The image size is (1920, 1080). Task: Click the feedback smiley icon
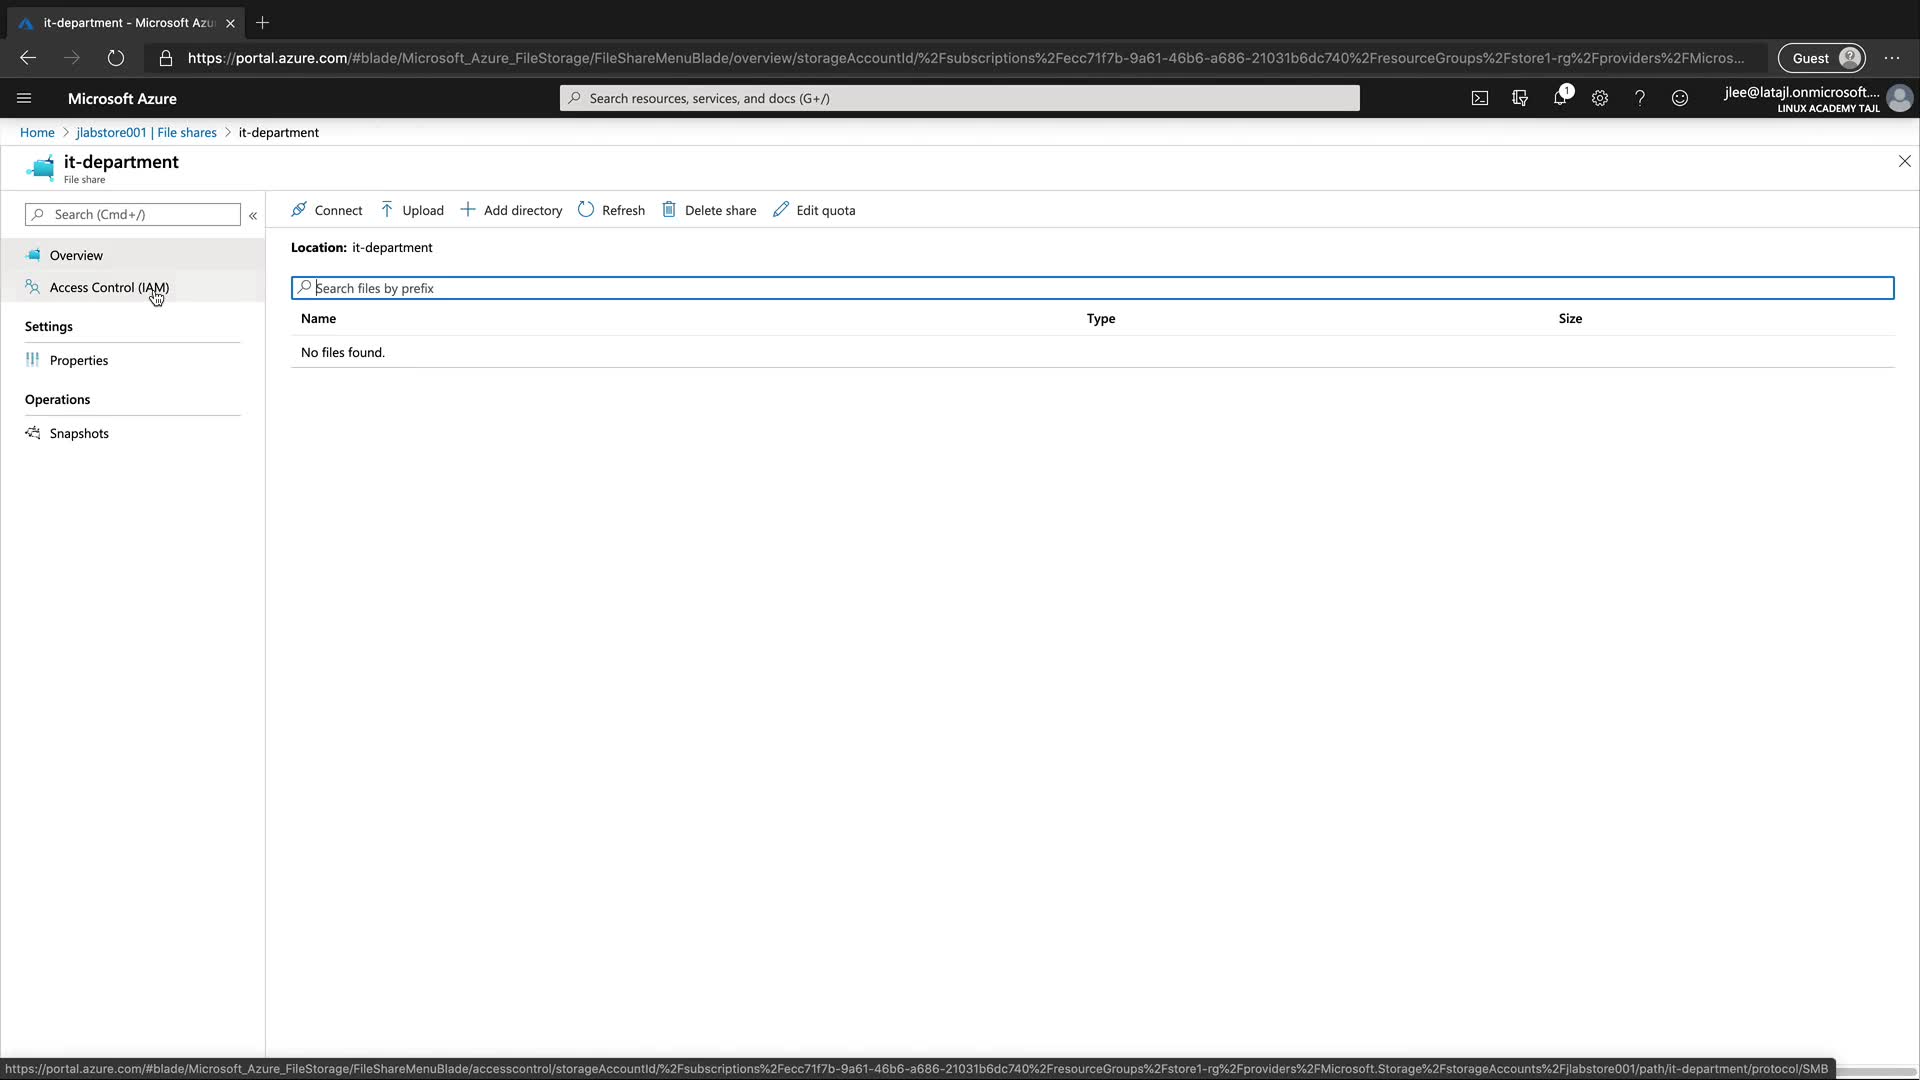click(x=1679, y=98)
